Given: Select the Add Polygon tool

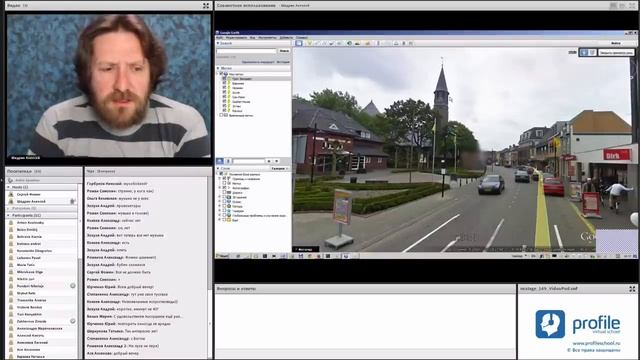Looking at the screenshot, I should pyautogui.click(x=317, y=43).
